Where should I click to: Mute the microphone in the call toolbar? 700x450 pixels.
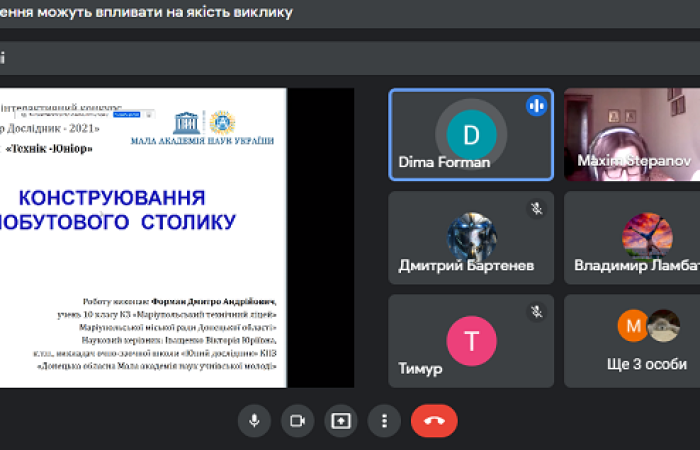254,421
